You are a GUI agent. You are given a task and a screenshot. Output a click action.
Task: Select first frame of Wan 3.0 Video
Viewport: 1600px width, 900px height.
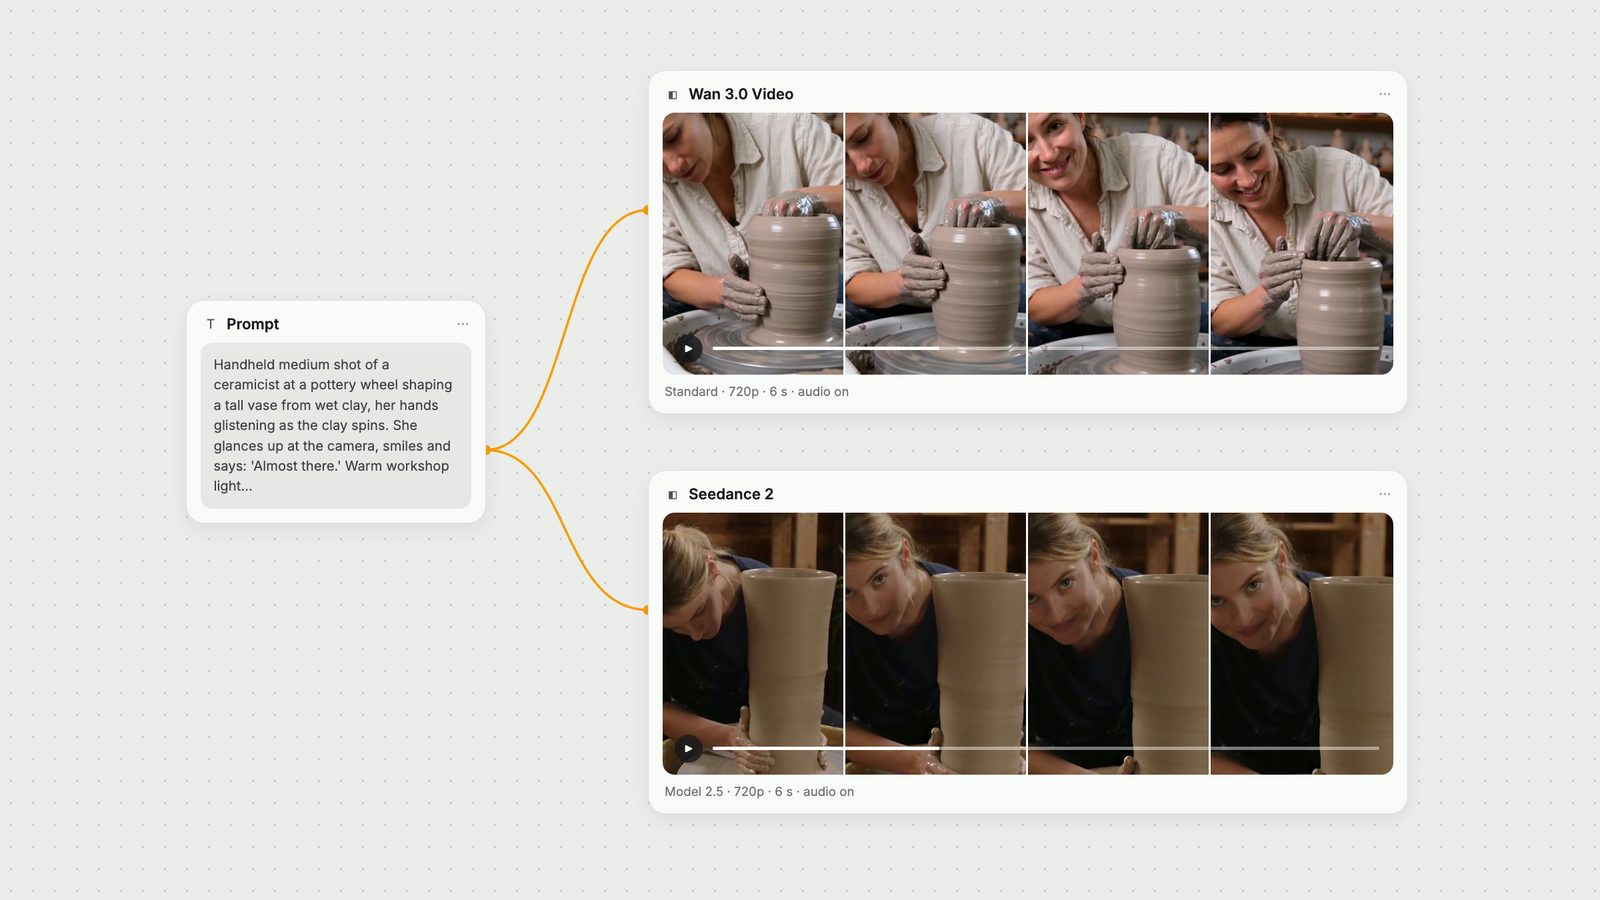coord(753,244)
